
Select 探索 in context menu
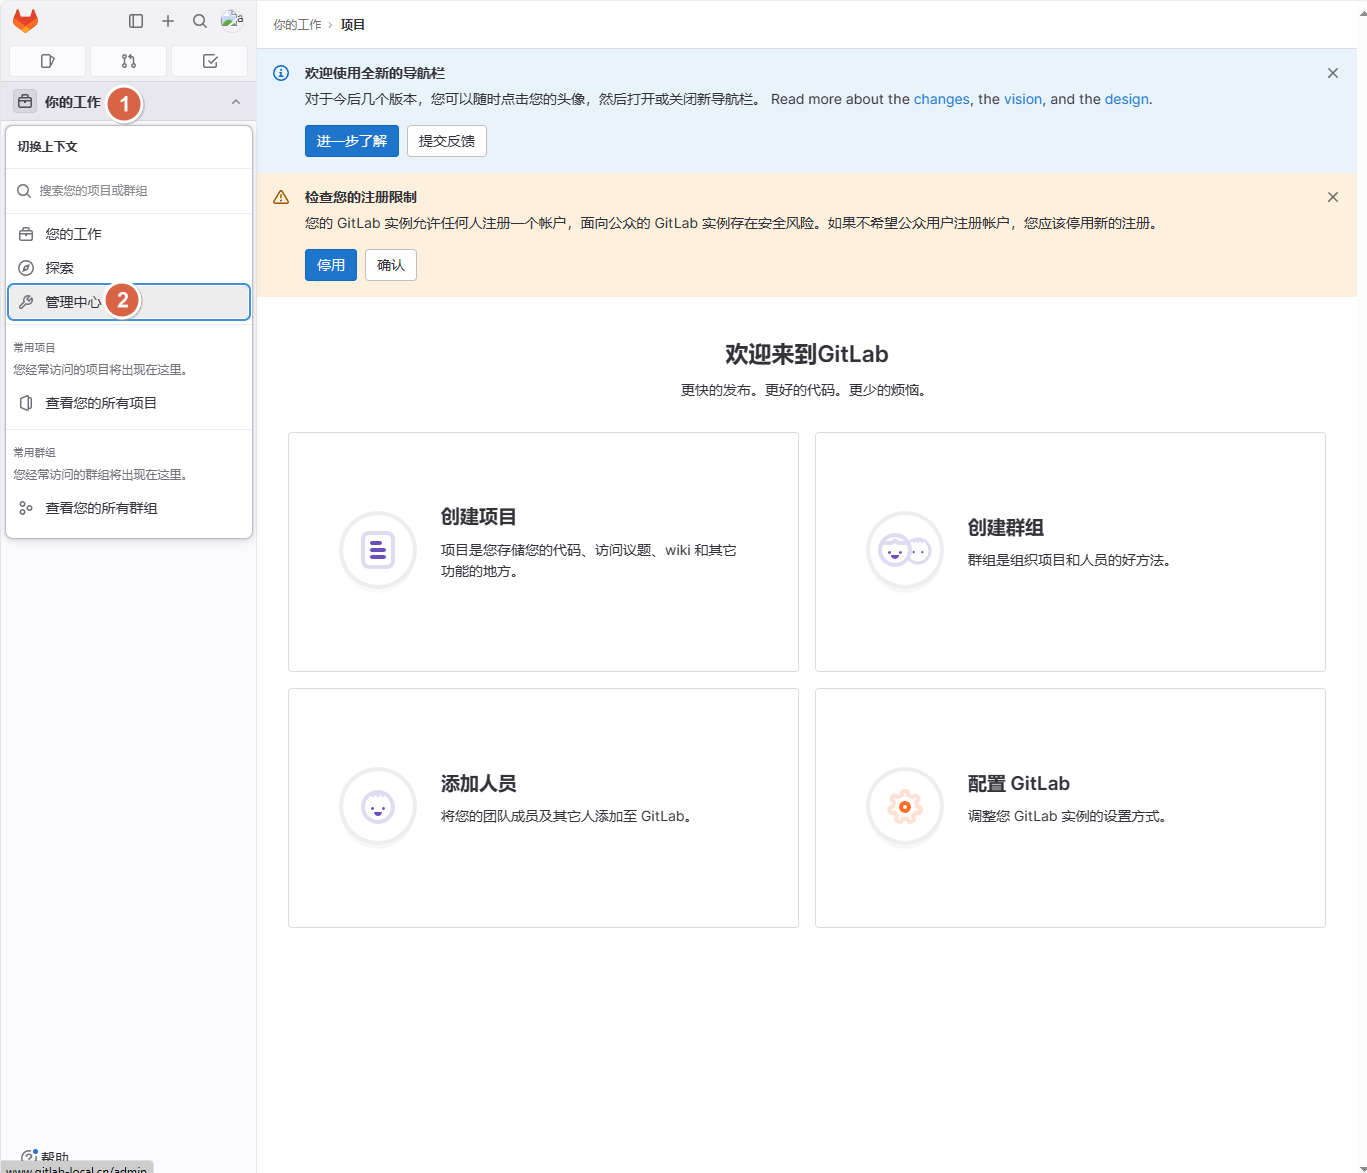[129, 268]
